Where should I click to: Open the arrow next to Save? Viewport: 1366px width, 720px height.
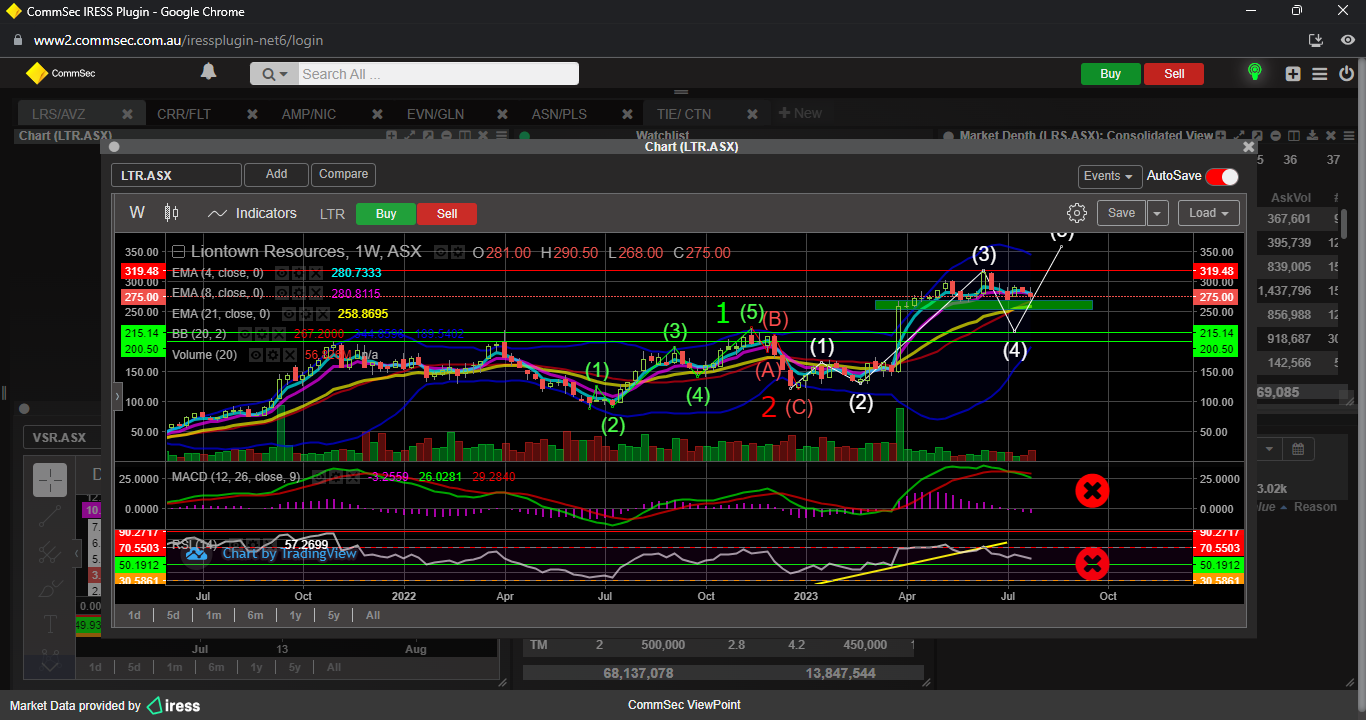pyautogui.click(x=1157, y=213)
